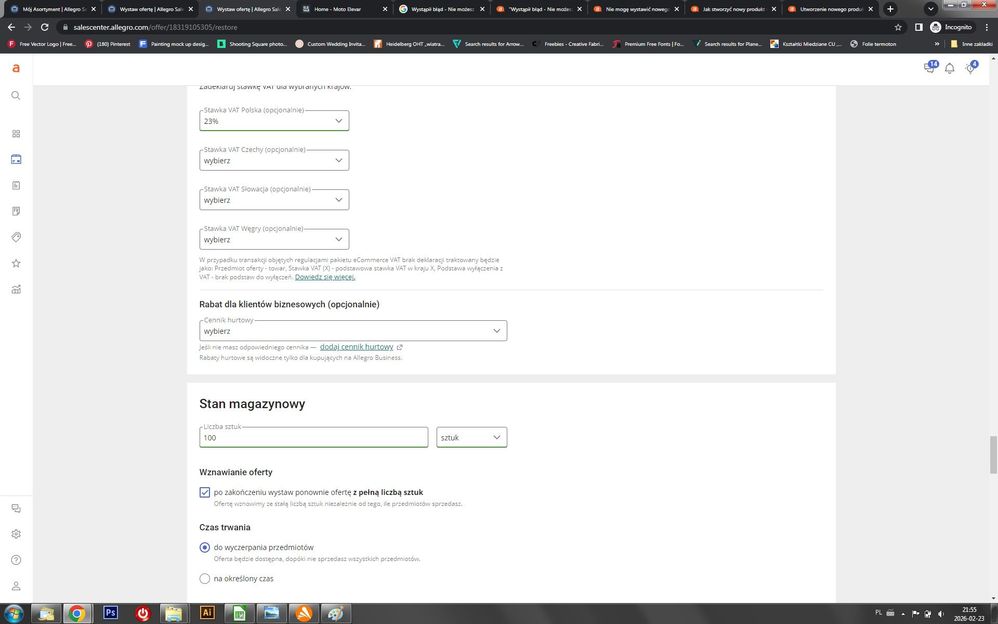The image size is (998, 624).
Task: Click the star icon in left sidebar
Action: [x=15, y=264]
